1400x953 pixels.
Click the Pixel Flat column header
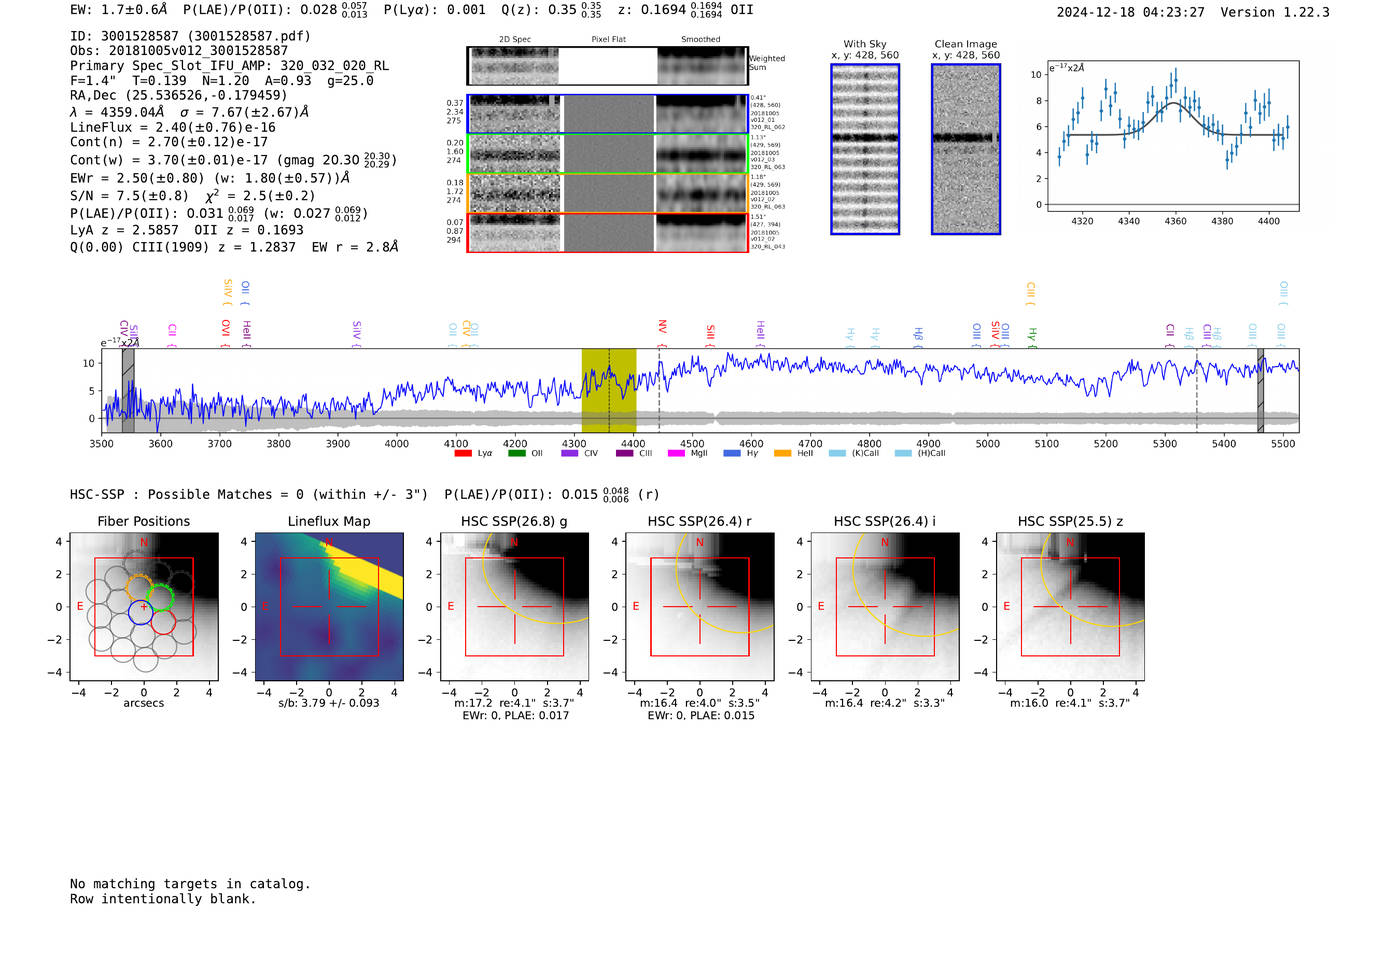coord(608,40)
